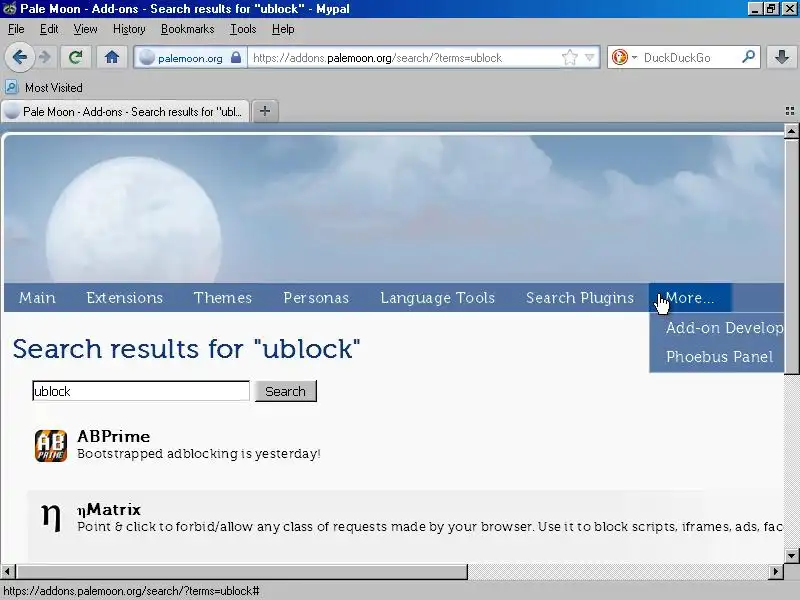
Task: Click the magnifier icon in search bar
Action: pyautogui.click(x=748, y=57)
